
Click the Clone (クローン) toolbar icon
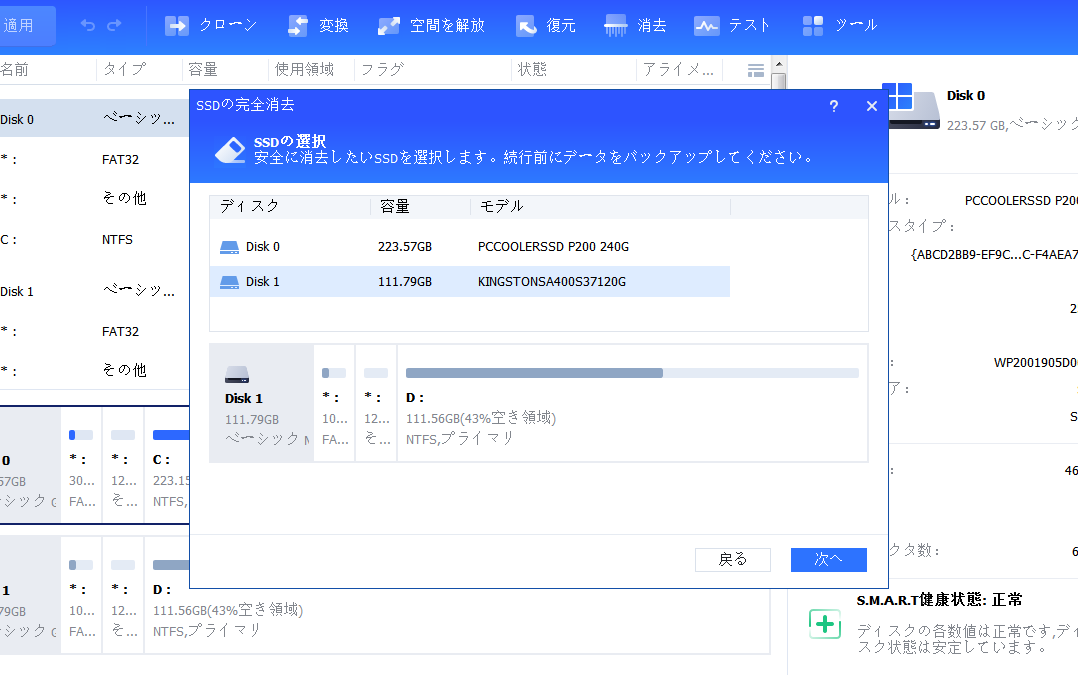[177, 25]
